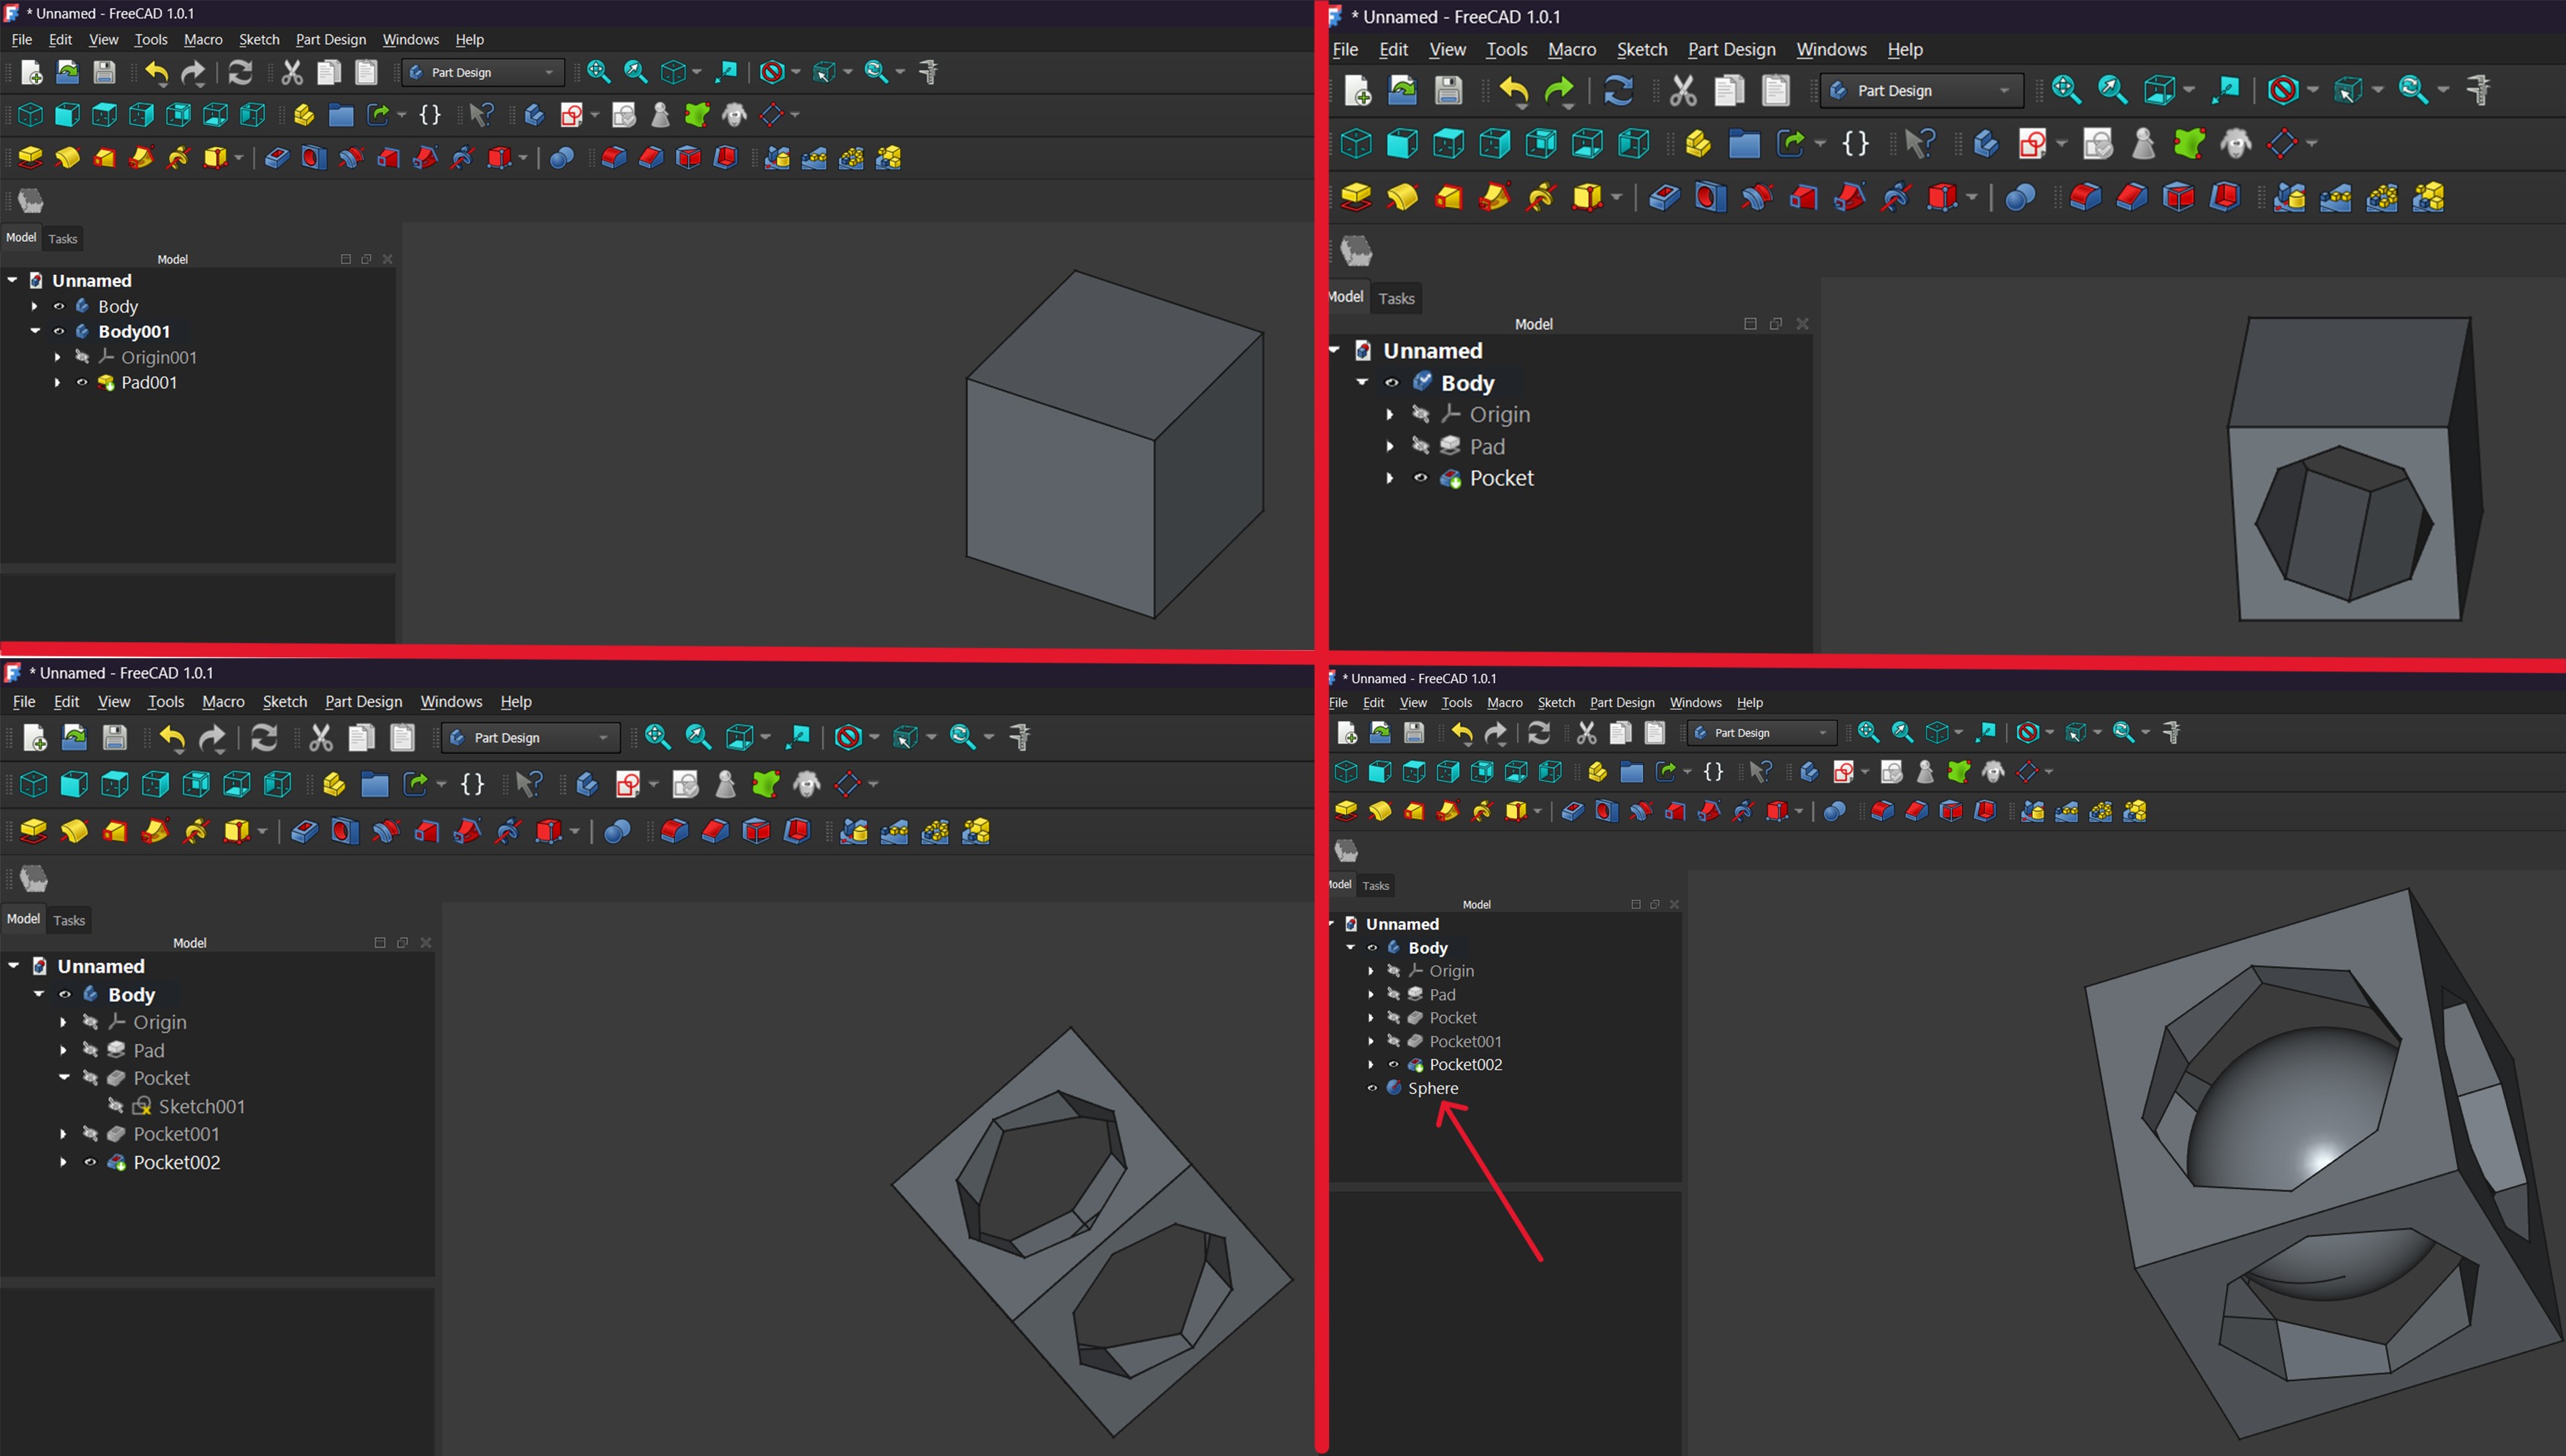Open Part Design workbench dropdown in the top-right window

coord(1921,91)
